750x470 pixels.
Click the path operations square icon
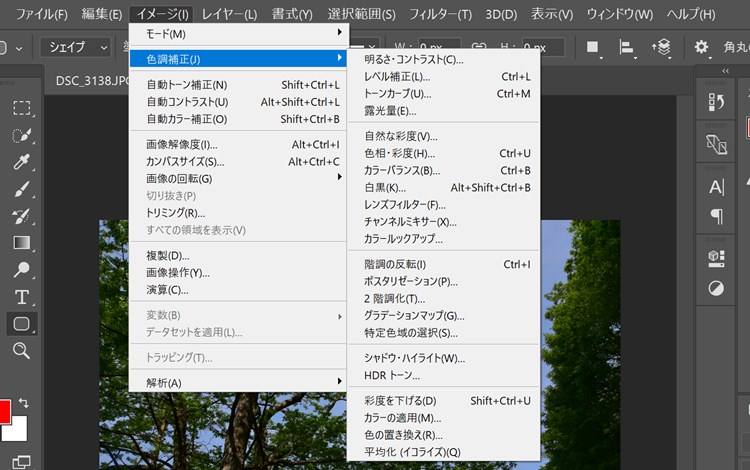point(593,47)
